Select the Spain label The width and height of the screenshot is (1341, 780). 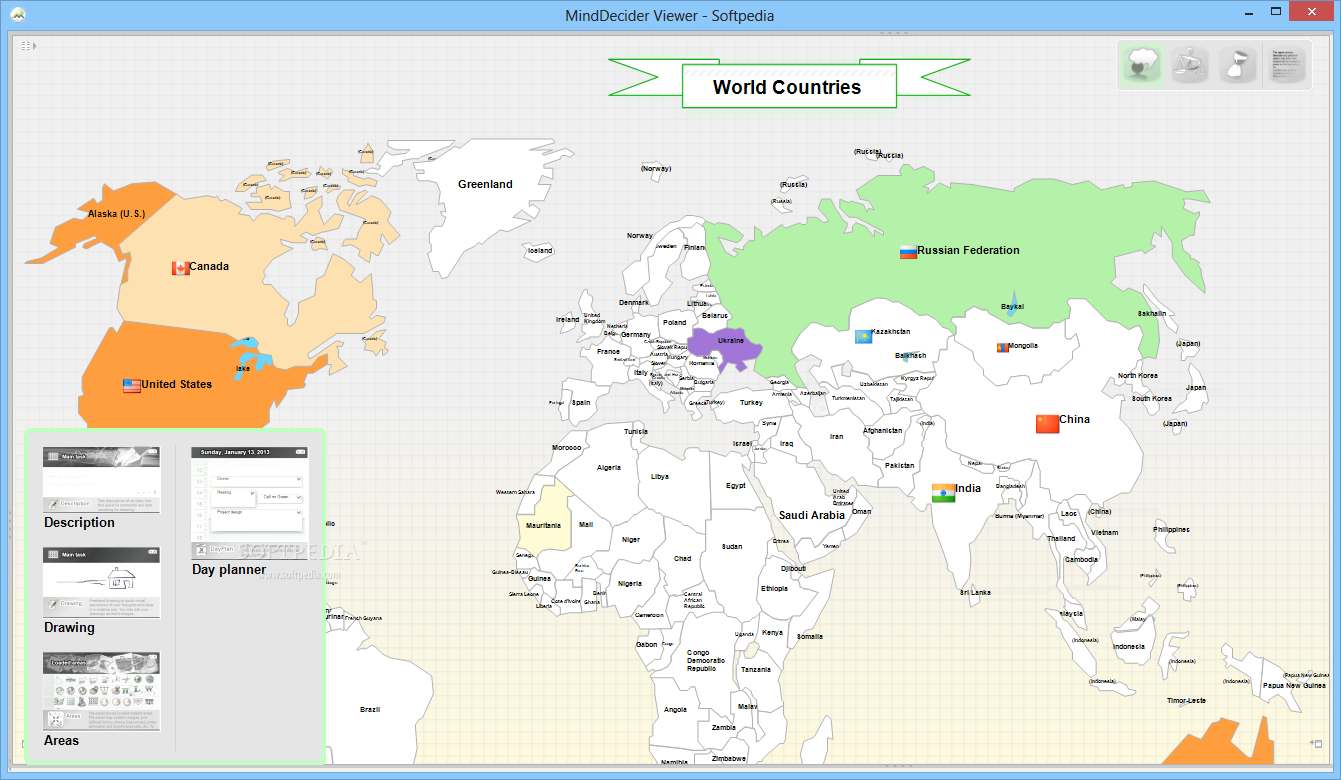click(x=581, y=402)
